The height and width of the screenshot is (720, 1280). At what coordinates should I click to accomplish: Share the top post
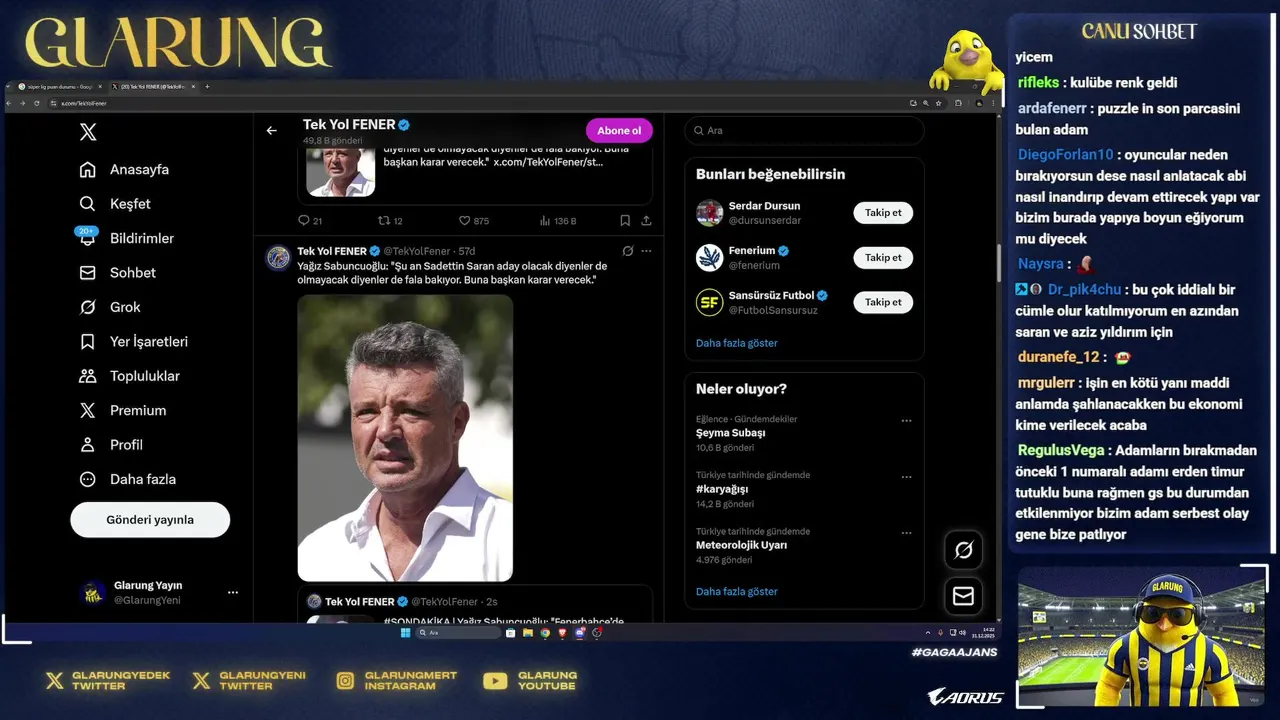point(646,221)
